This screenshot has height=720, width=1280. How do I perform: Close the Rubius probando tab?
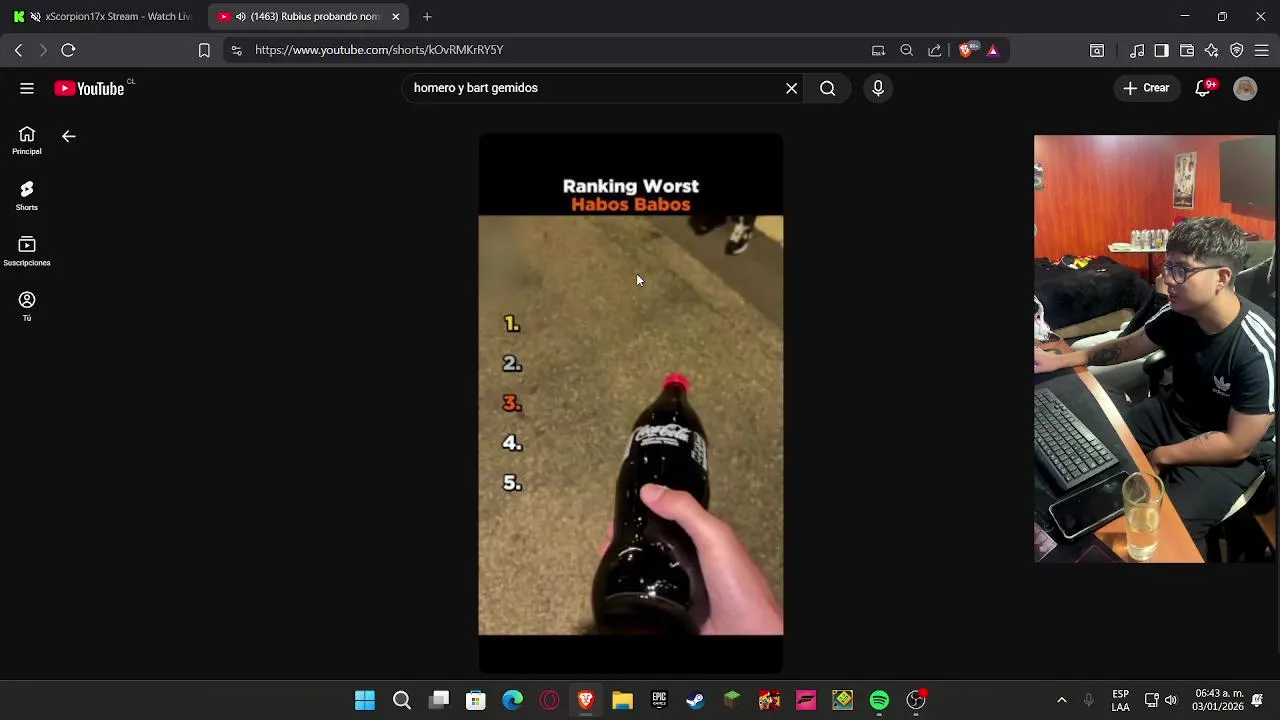pos(396,17)
